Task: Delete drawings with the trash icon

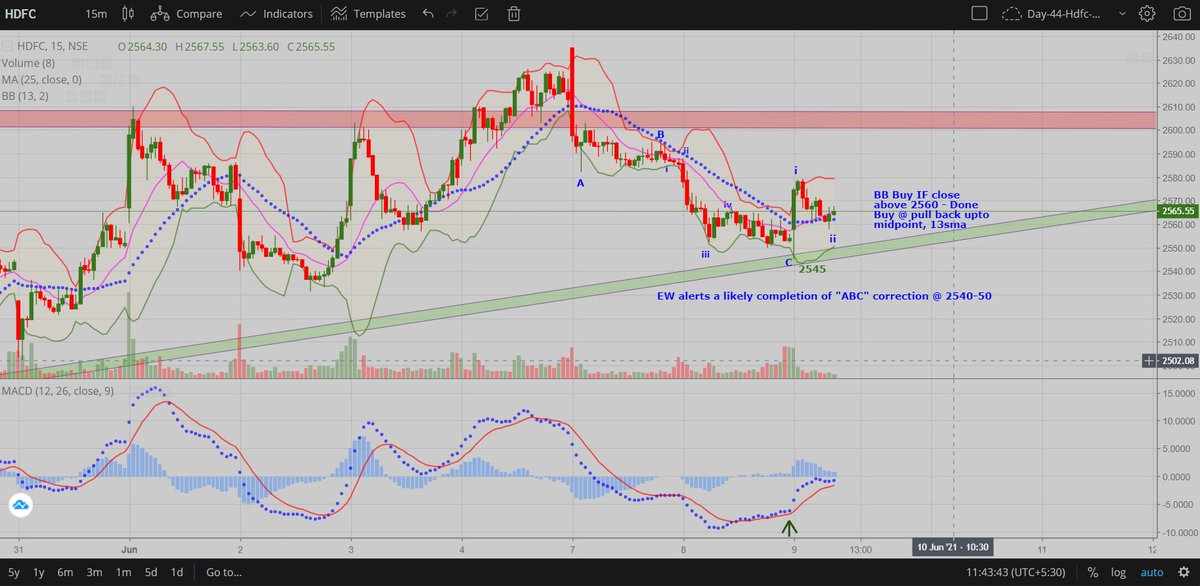Action: [513, 14]
